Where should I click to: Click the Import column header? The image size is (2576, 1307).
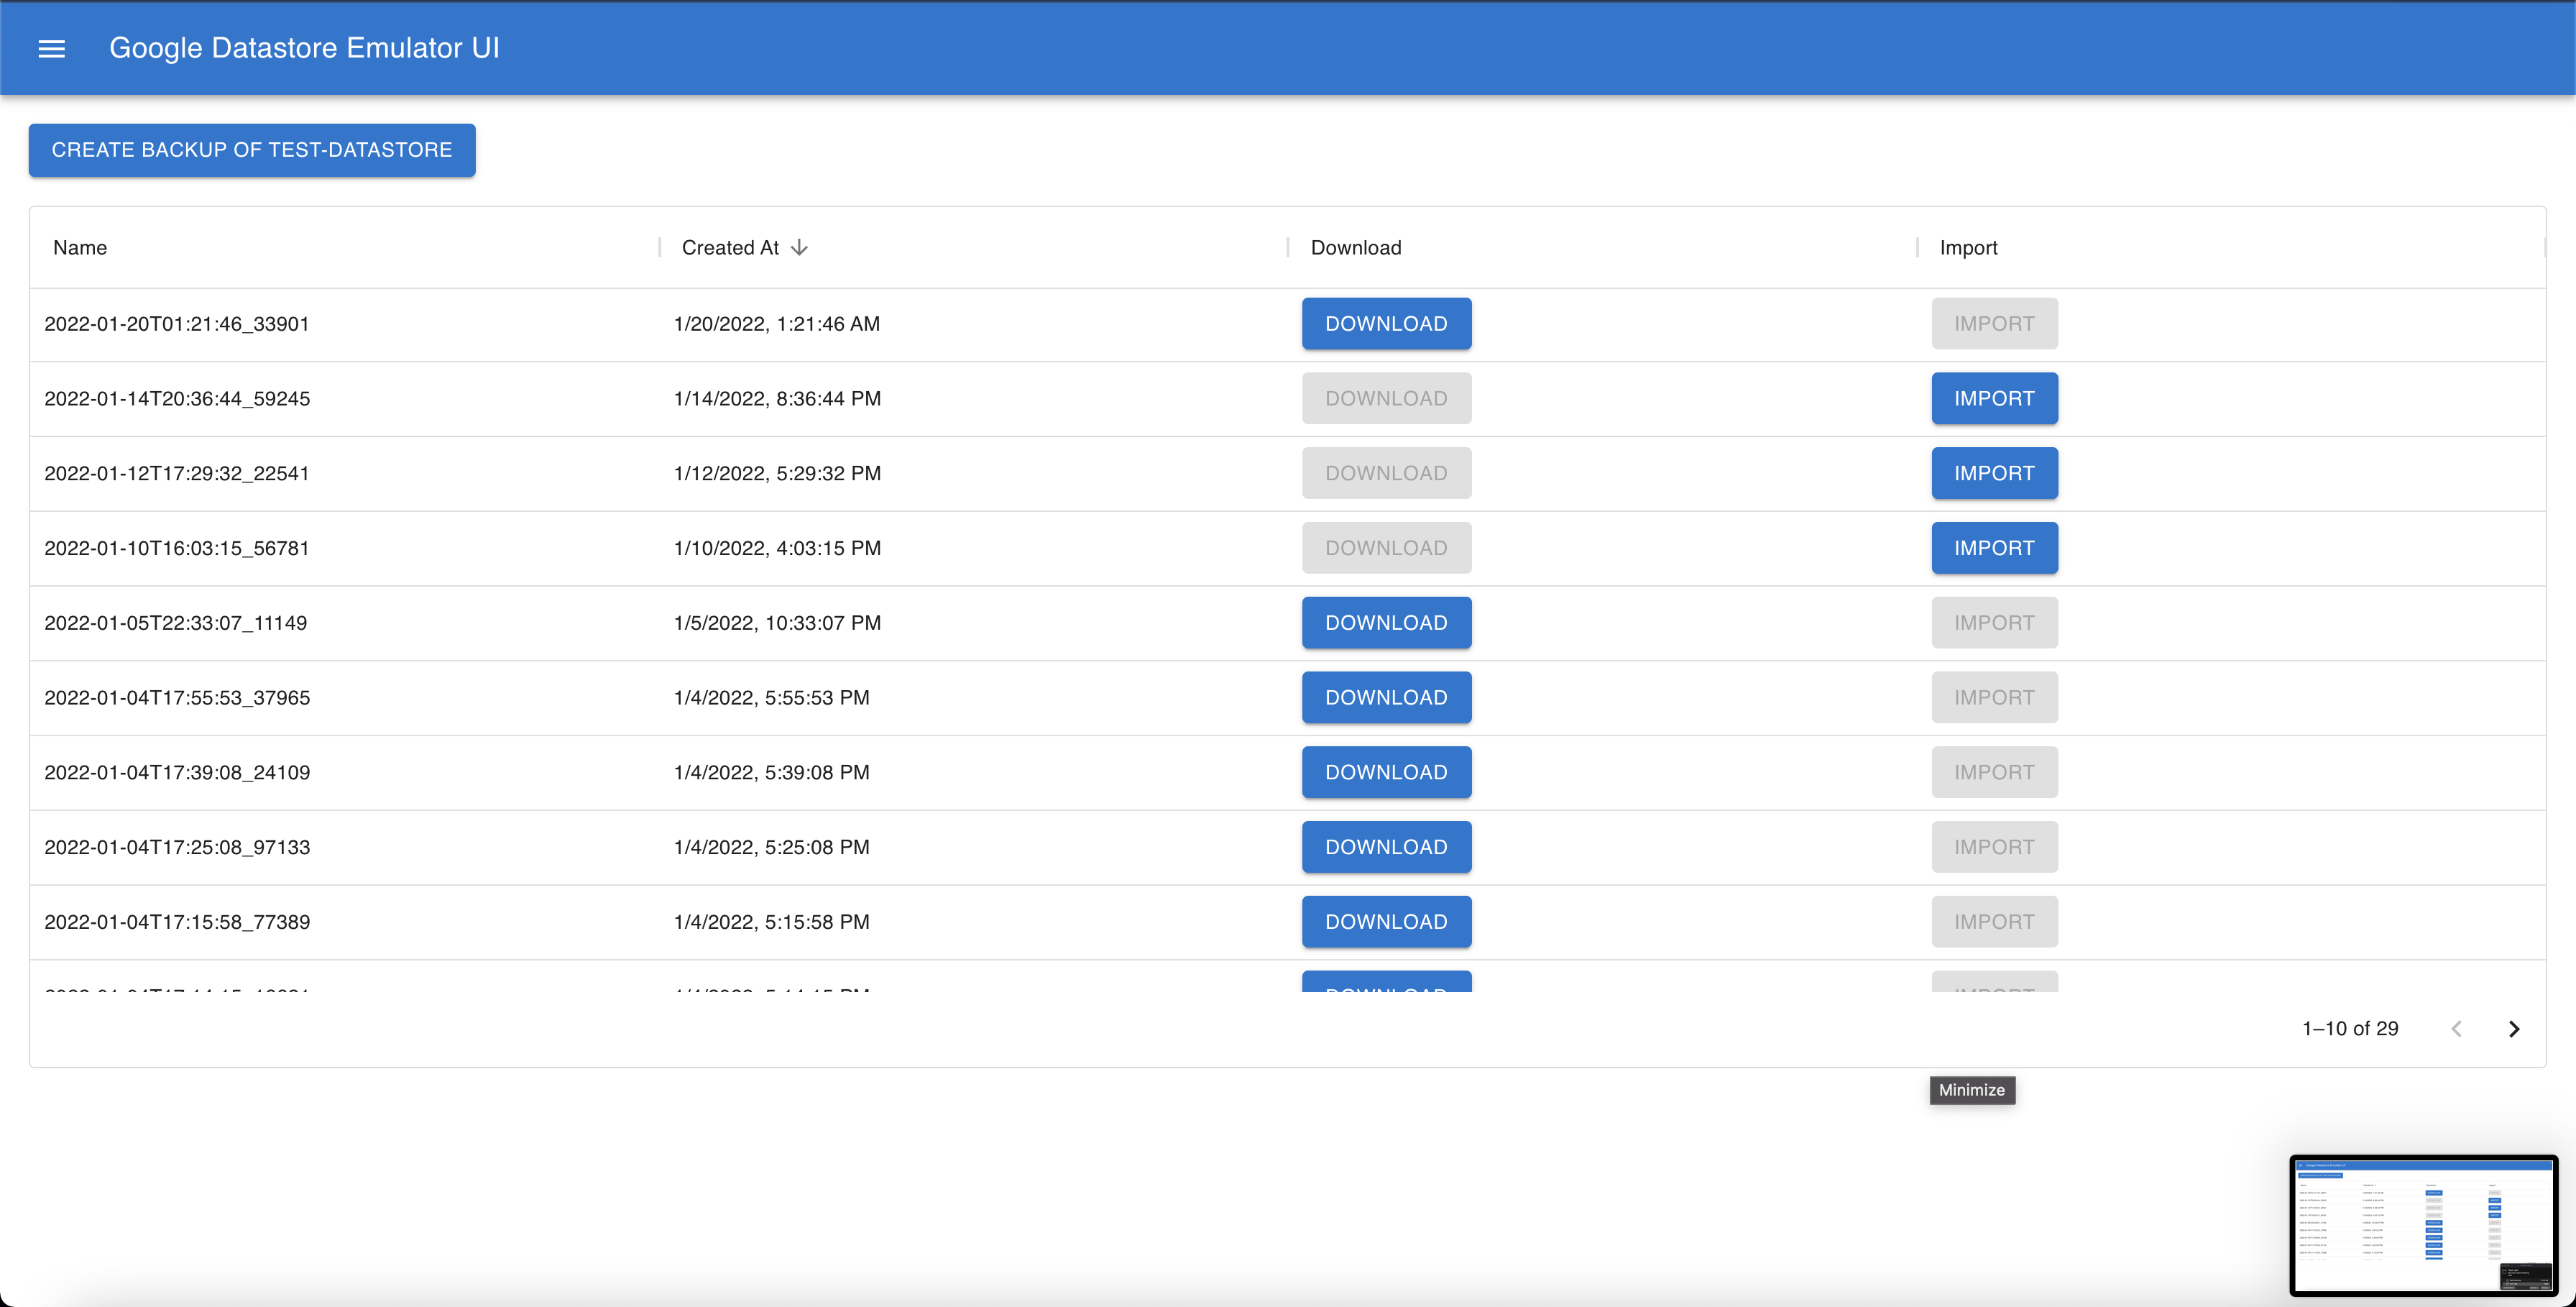click(1968, 247)
